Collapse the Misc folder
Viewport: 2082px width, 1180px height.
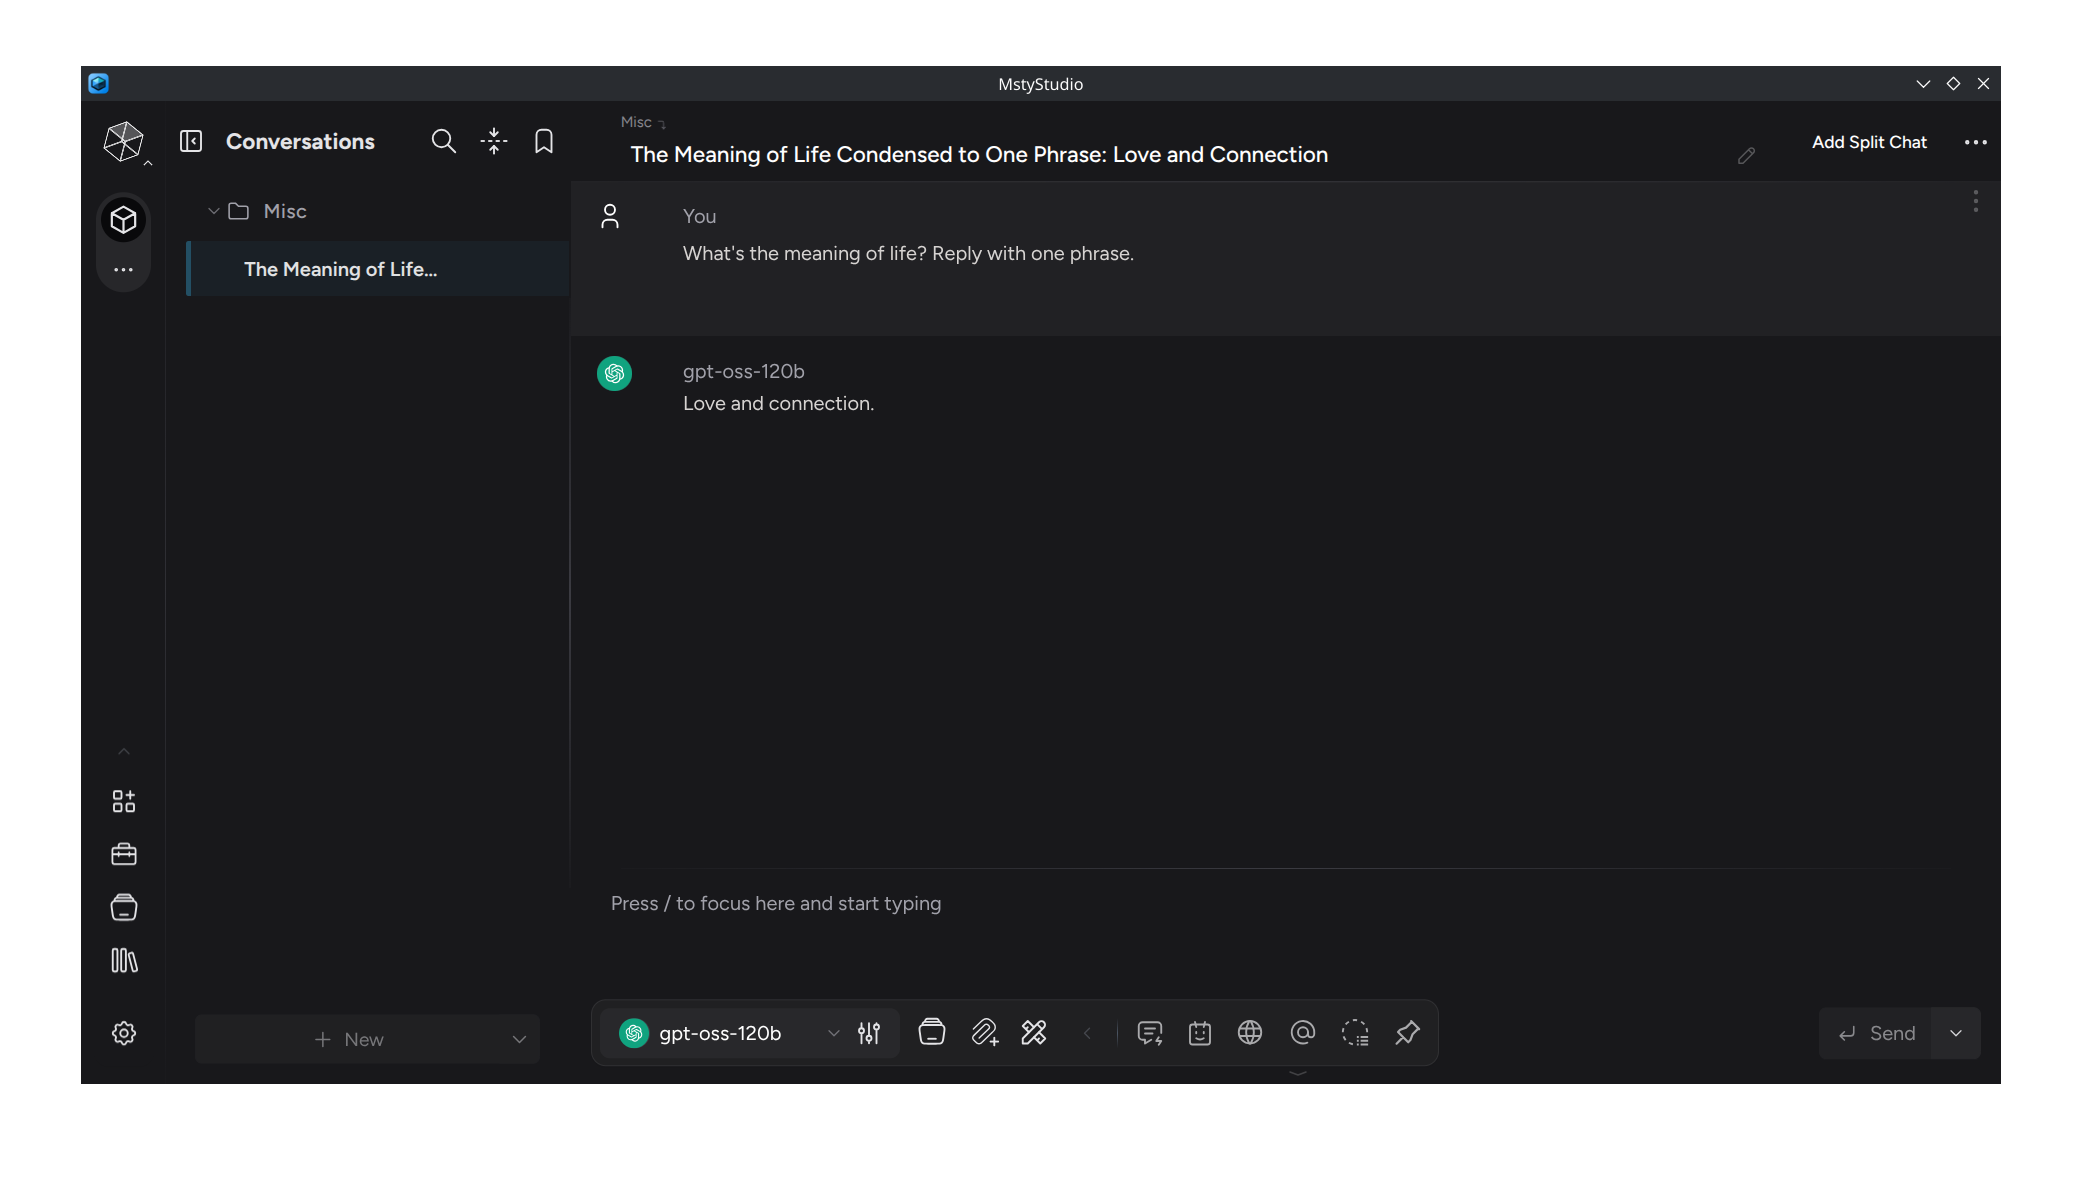click(x=213, y=211)
